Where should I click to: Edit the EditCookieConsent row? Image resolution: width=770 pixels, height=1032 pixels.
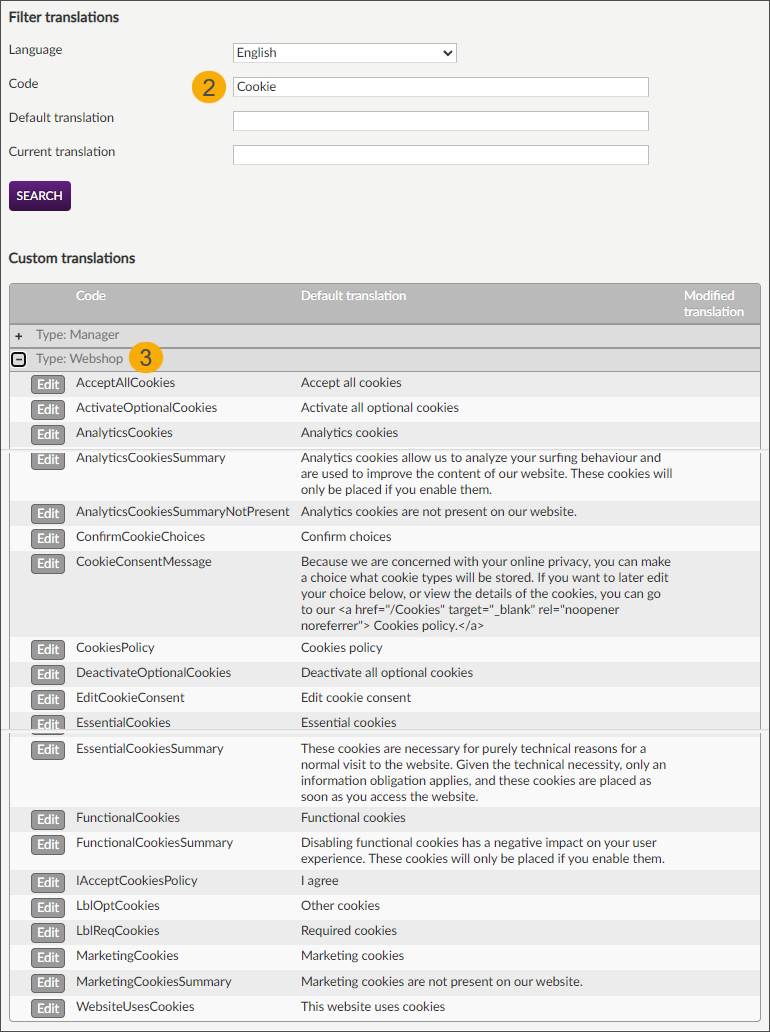[48, 699]
